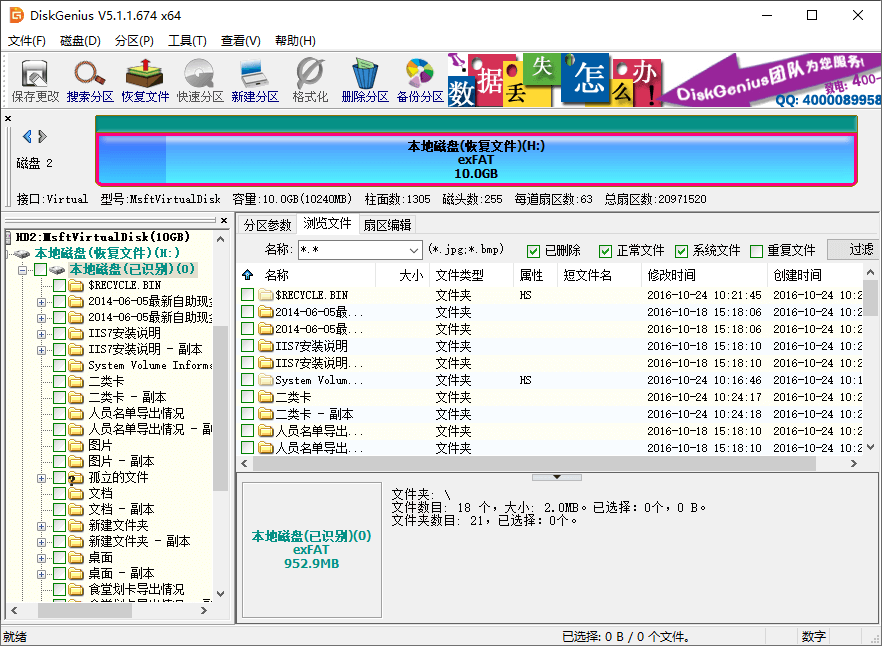Expand the 桌面 tree node

click(x=41, y=558)
